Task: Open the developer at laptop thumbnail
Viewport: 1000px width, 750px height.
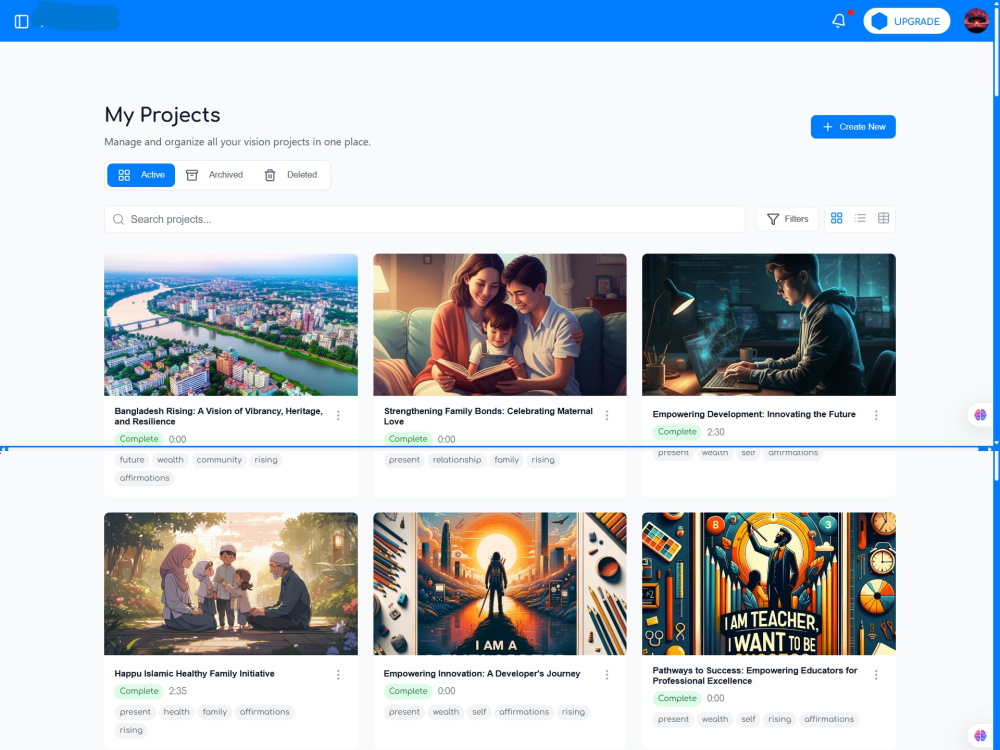Action: [x=768, y=325]
